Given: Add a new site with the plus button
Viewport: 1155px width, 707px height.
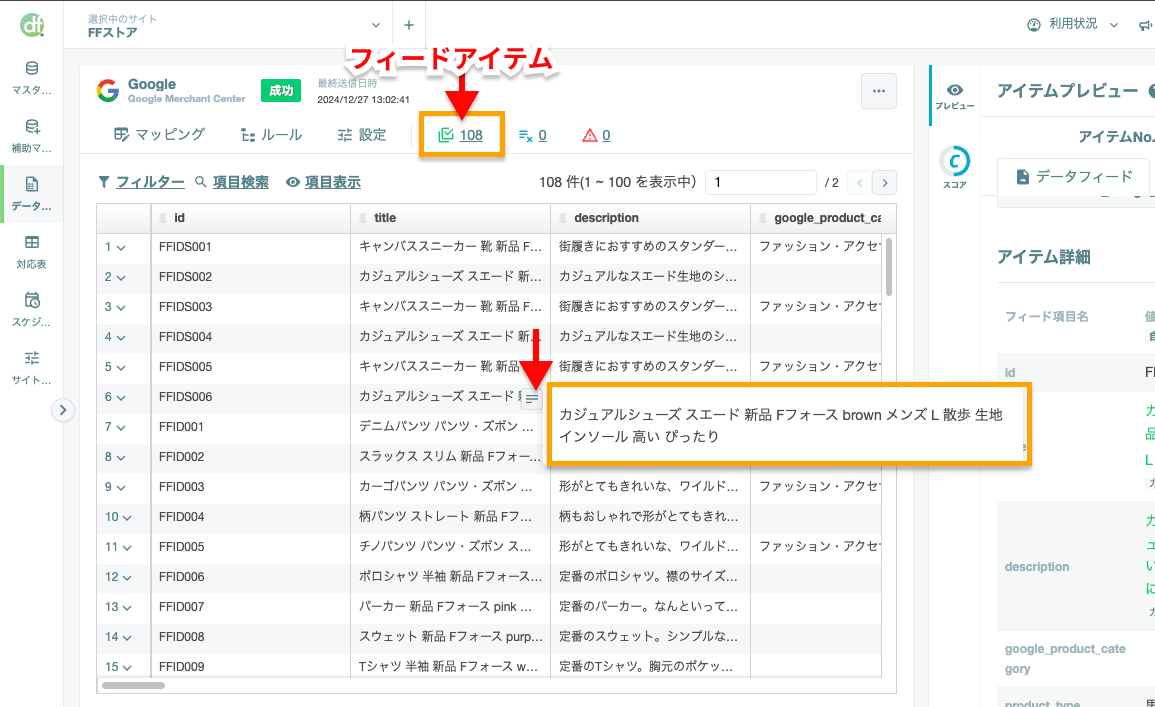Looking at the screenshot, I should click(409, 25).
